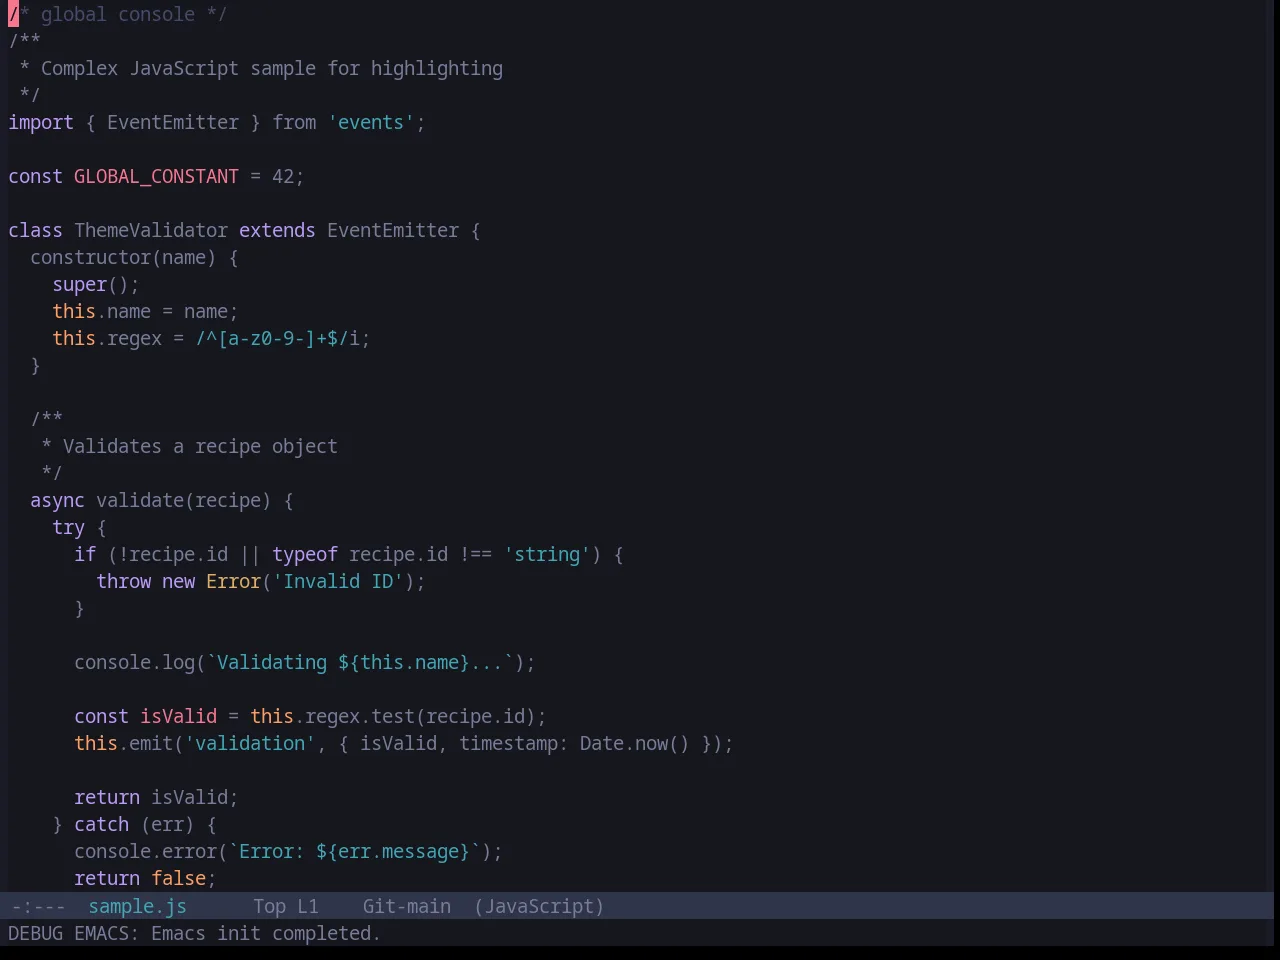Click the 'Invalid ID' string
Viewport: 1280px width, 960px height.
(x=338, y=581)
